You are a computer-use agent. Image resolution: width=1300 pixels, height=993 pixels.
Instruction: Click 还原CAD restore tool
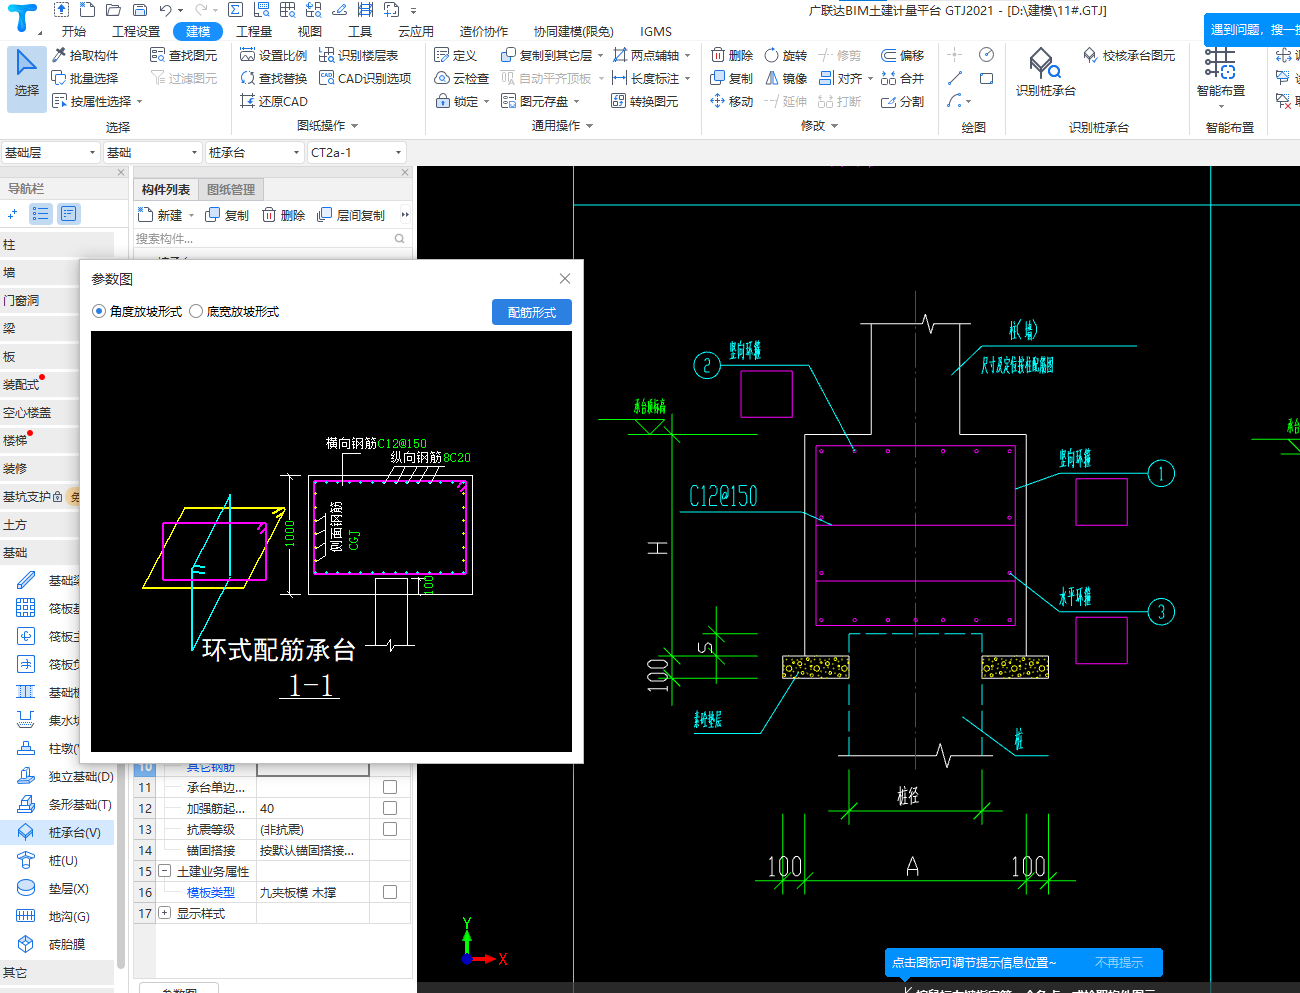pyautogui.click(x=274, y=101)
